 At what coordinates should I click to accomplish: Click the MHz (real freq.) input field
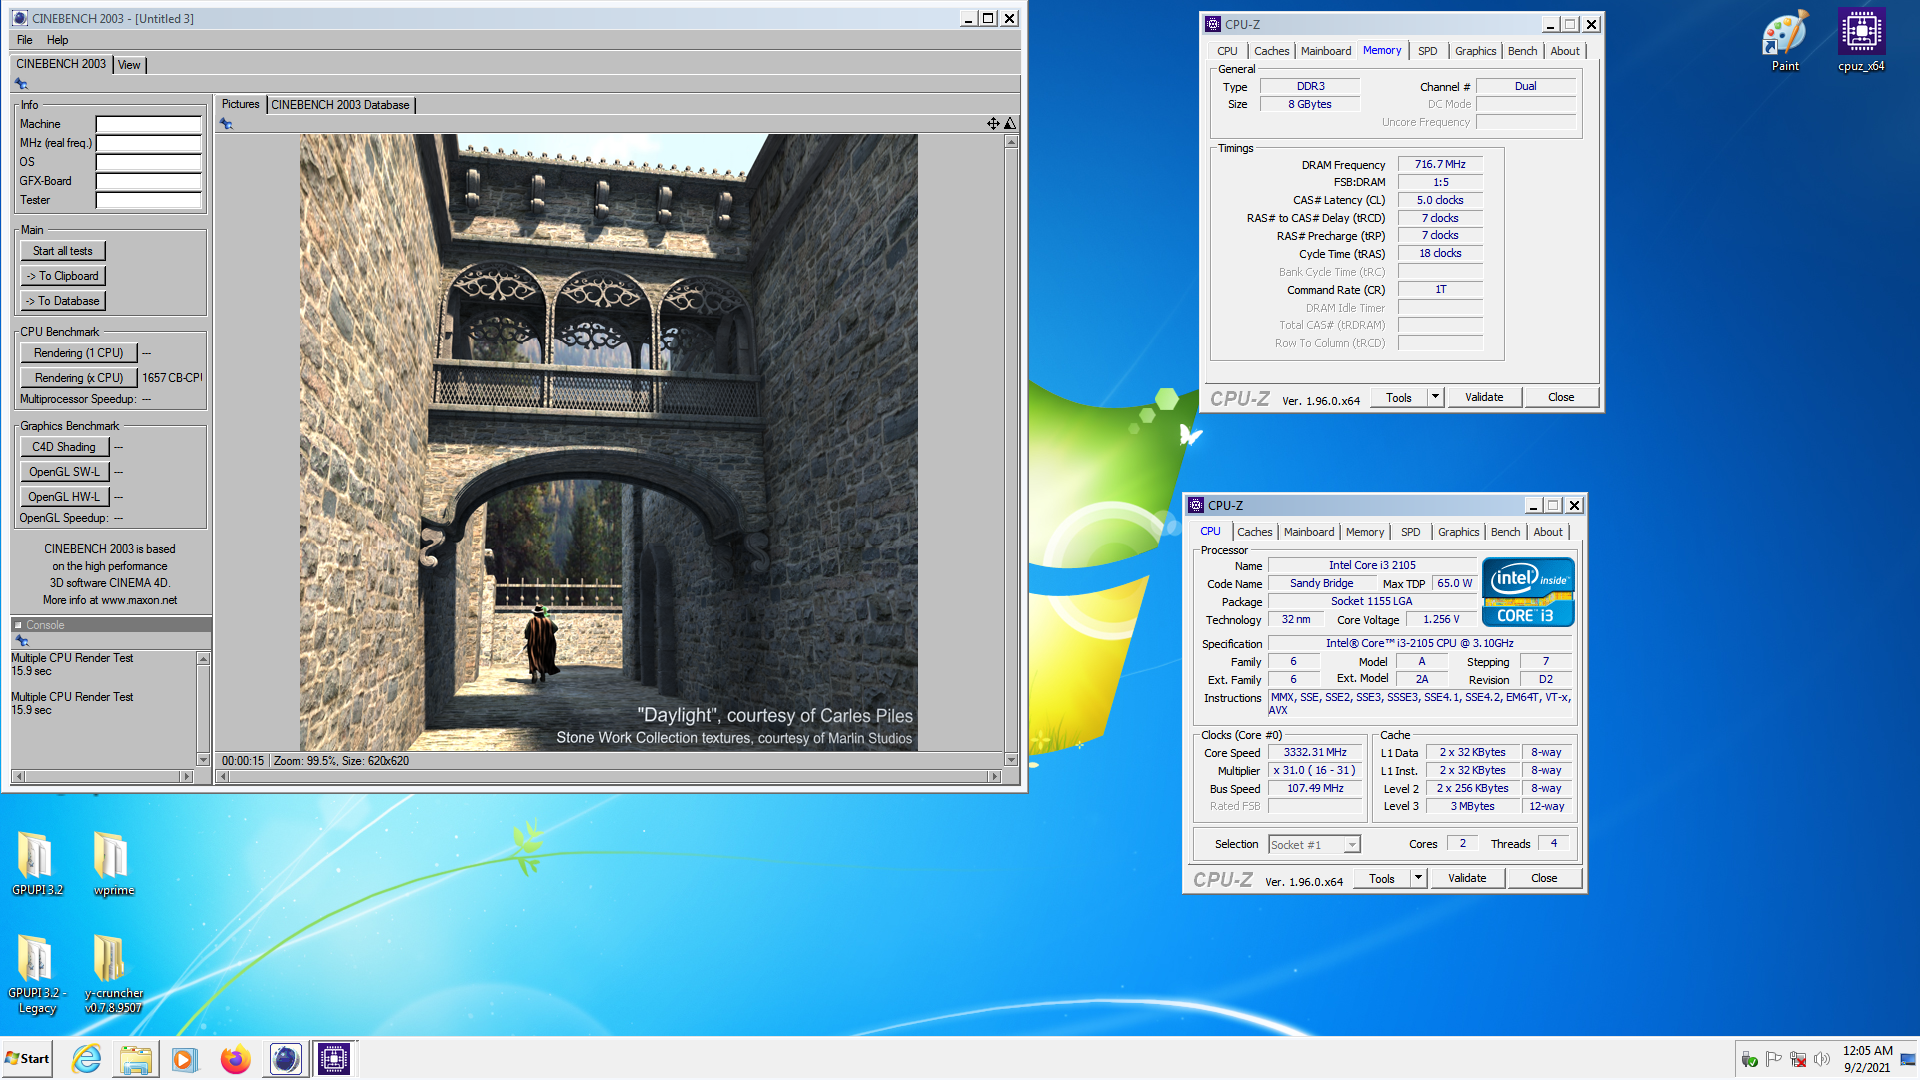click(148, 143)
